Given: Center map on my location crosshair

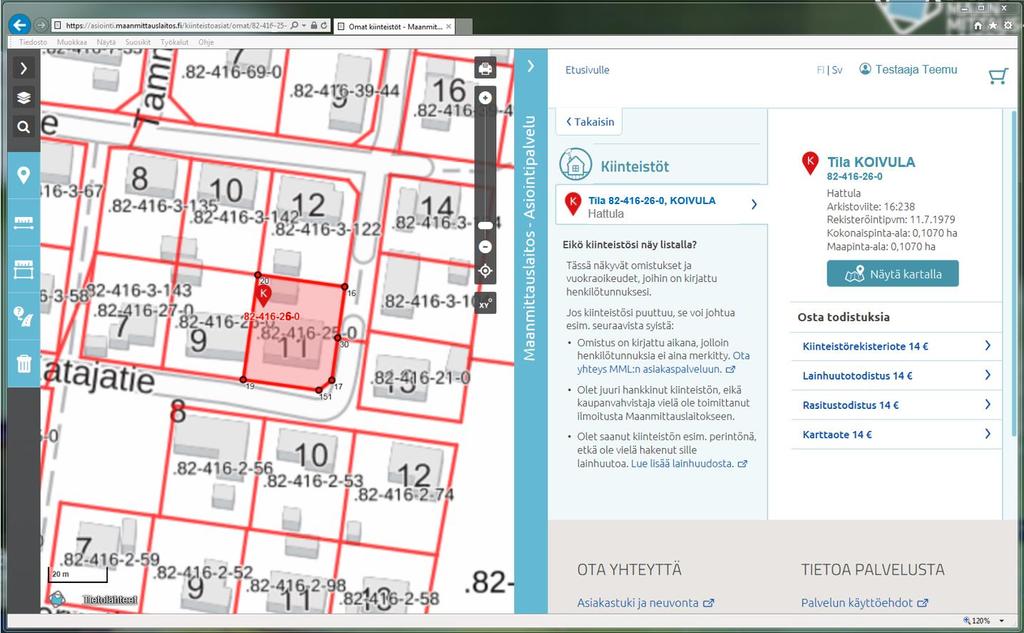Looking at the screenshot, I should [x=485, y=270].
